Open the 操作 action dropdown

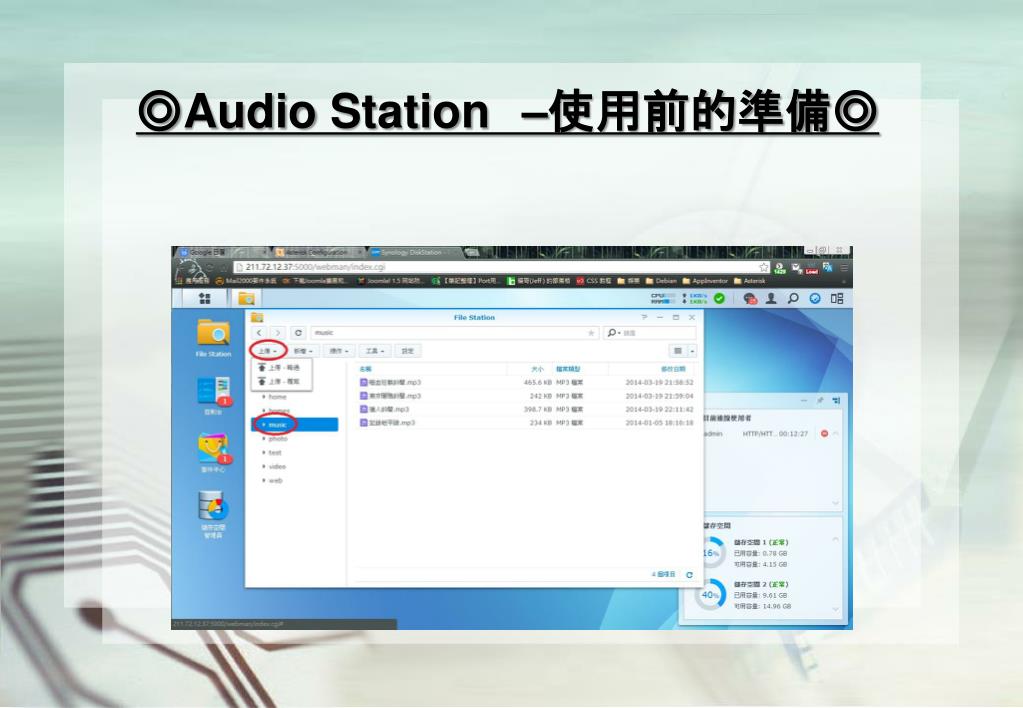[x=338, y=351]
